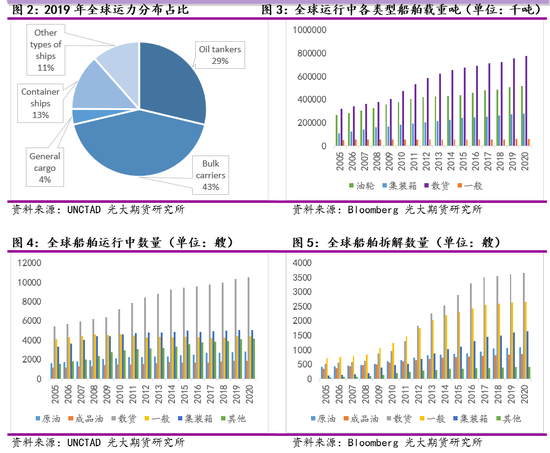Click the 2020 gray bar in figure 4
Screen dimensions: 550x453
pyautogui.click(x=249, y=328)
